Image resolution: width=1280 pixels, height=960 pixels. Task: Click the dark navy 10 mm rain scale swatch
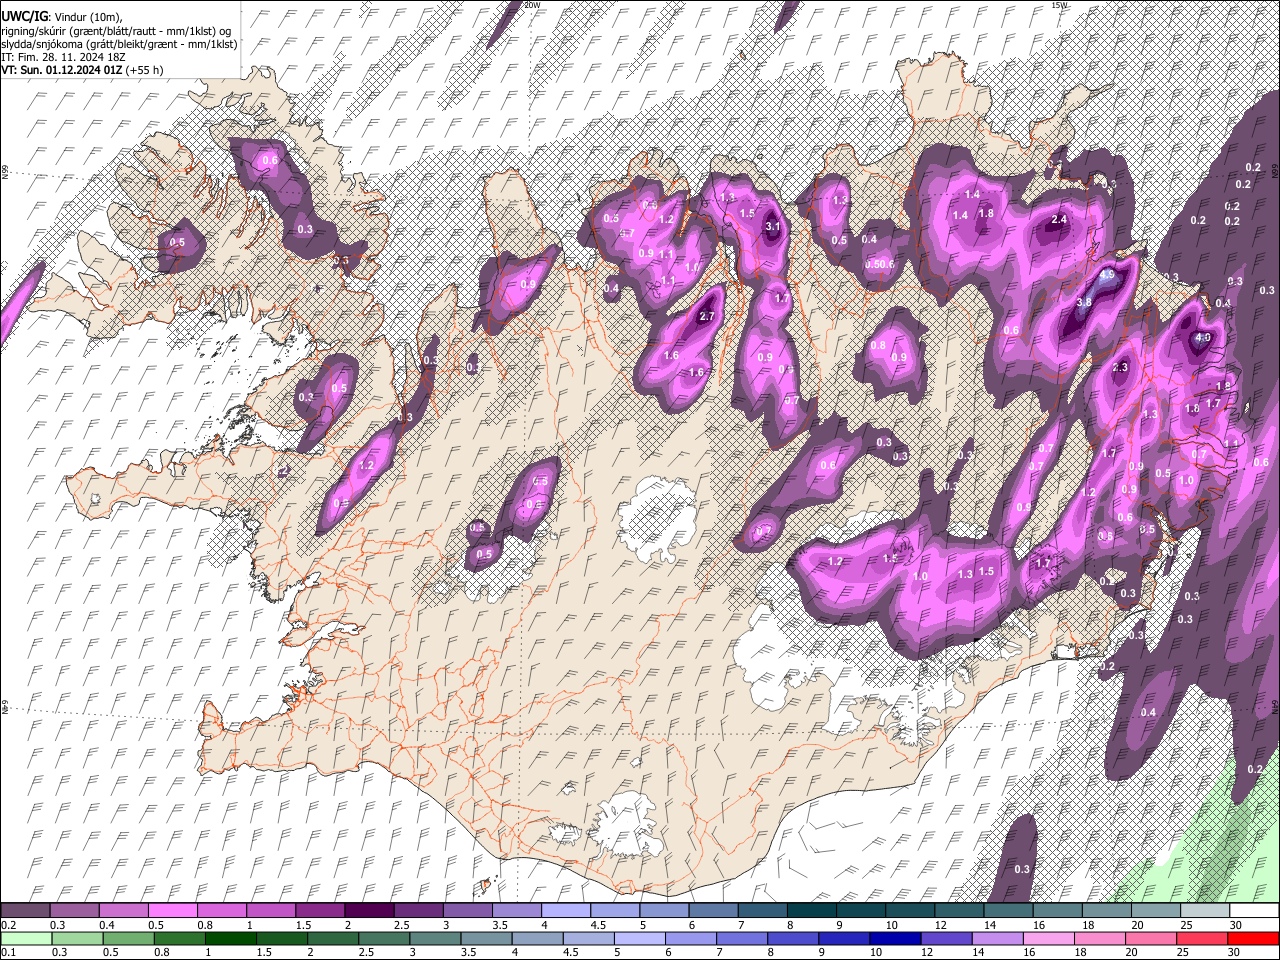(895, 939)
